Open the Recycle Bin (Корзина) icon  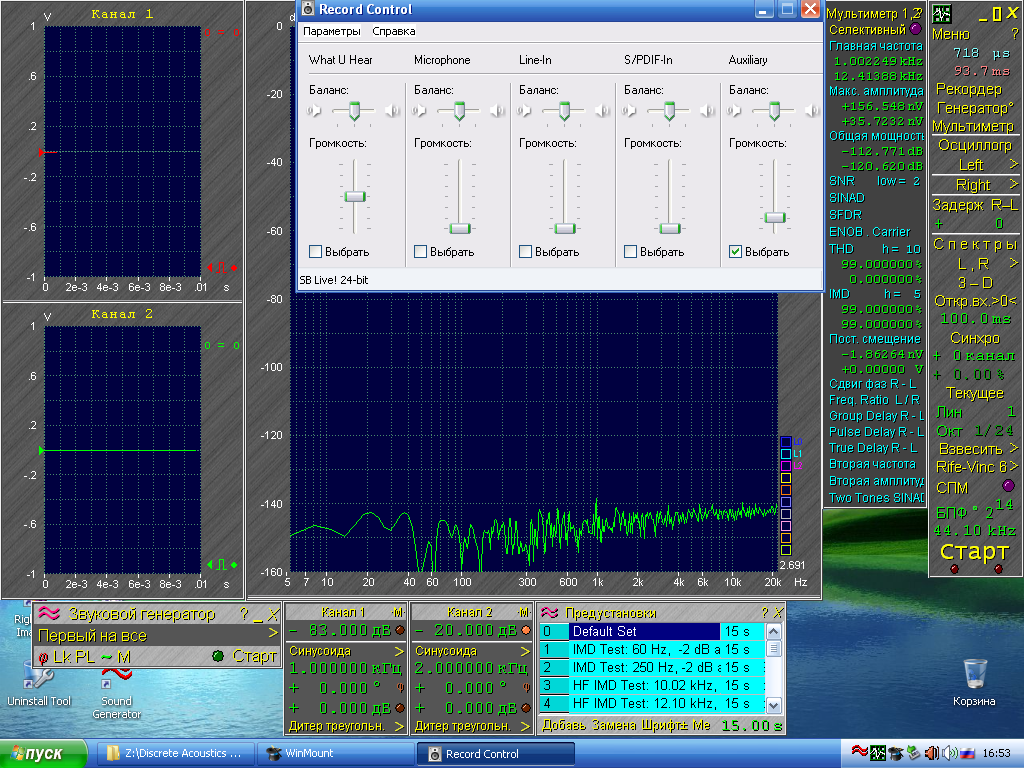click(x=974, y=682)
